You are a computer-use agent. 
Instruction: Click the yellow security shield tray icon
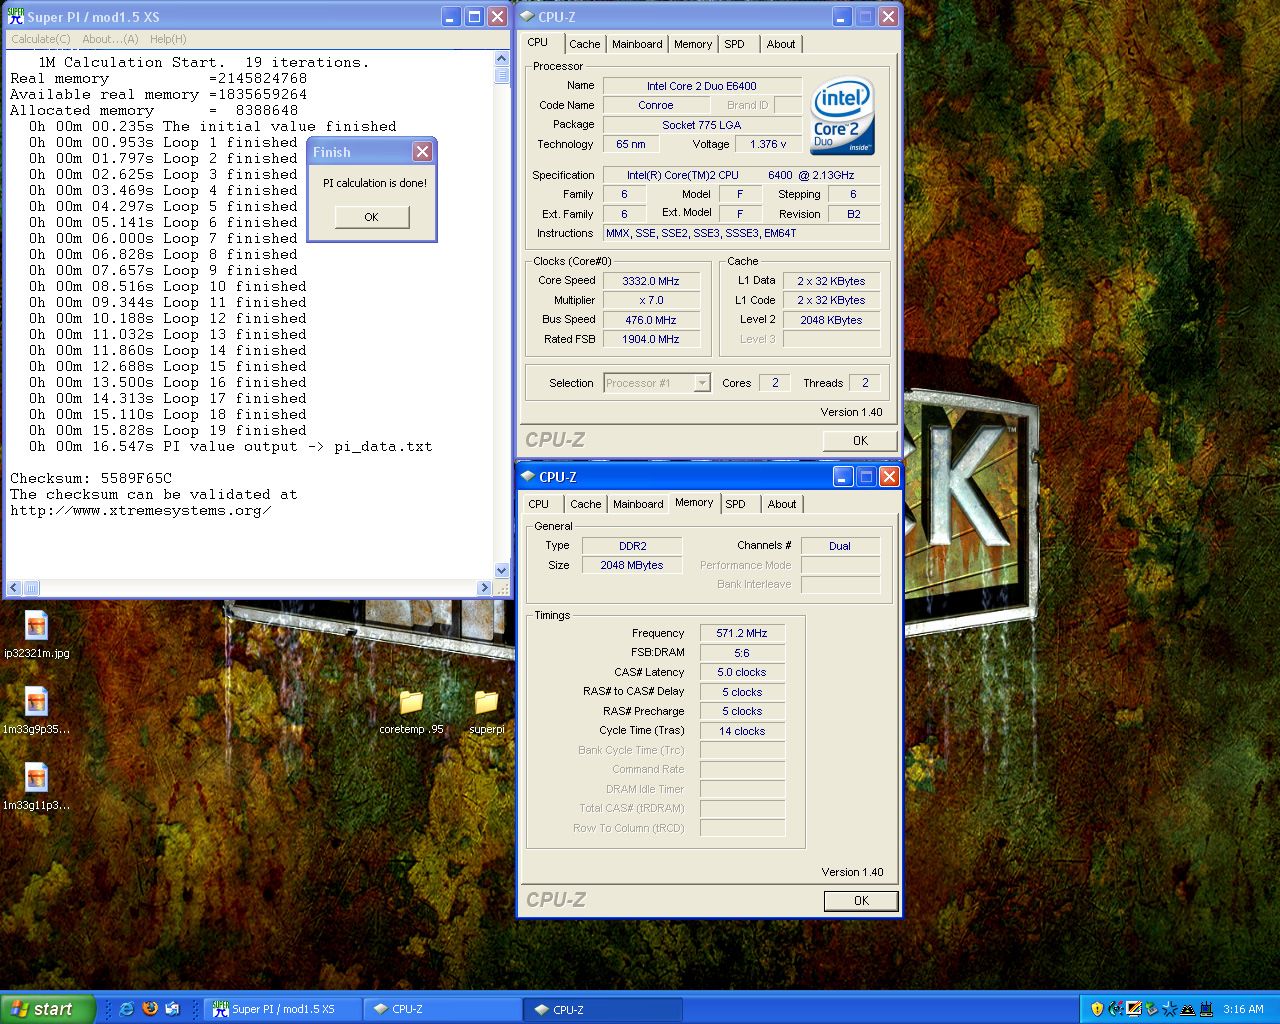coord(1097,1009)
